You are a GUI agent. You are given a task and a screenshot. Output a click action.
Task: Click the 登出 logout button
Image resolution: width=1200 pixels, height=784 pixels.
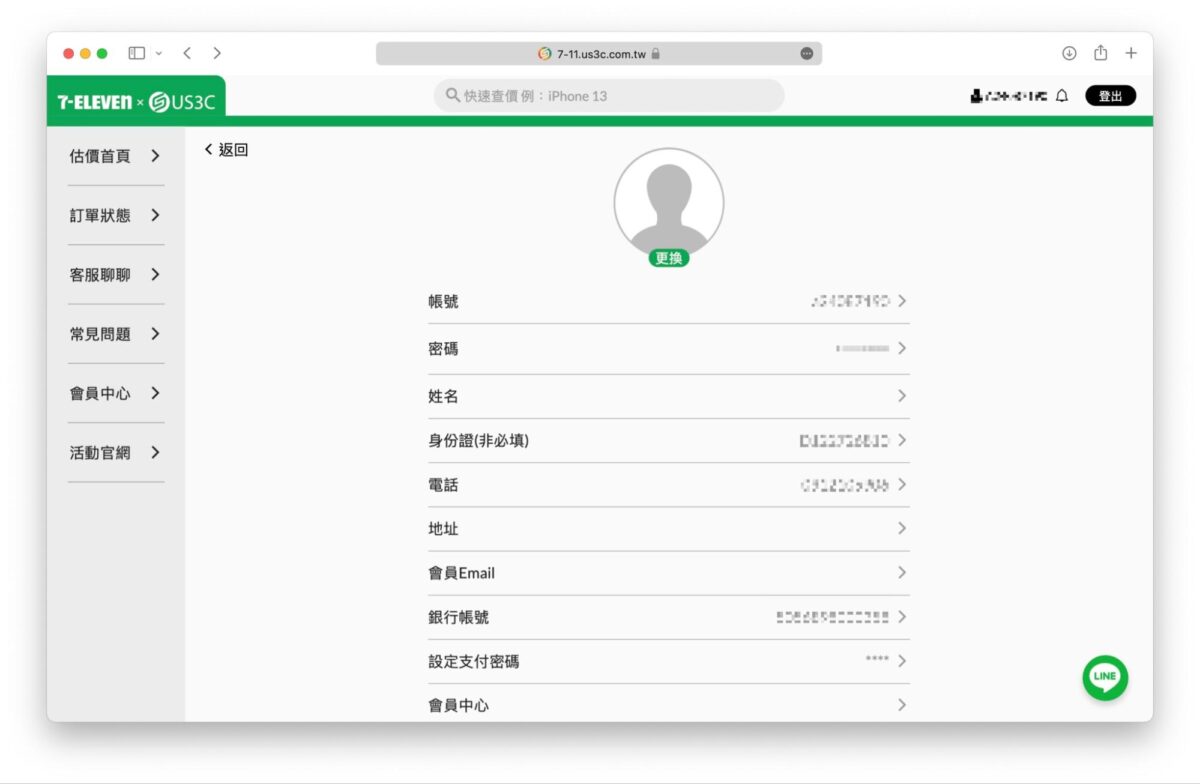click(1110, 96)
